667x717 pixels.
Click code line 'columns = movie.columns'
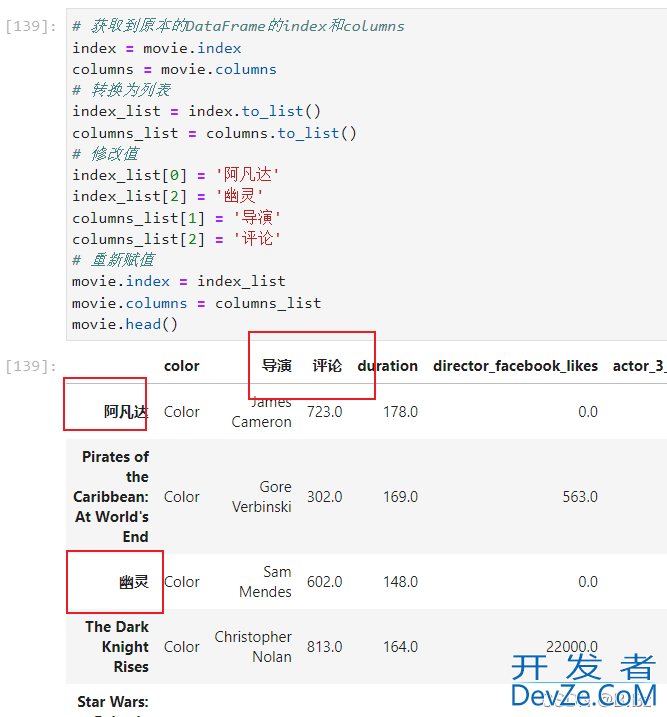coord(174,70)
